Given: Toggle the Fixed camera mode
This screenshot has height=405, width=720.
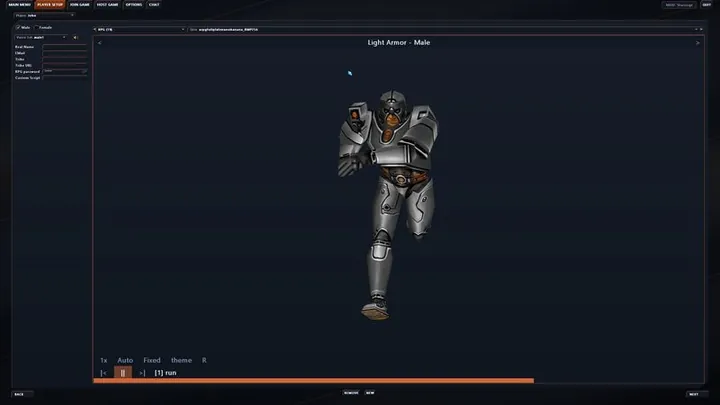Looking at the screenshot, I should pos(152,360).
